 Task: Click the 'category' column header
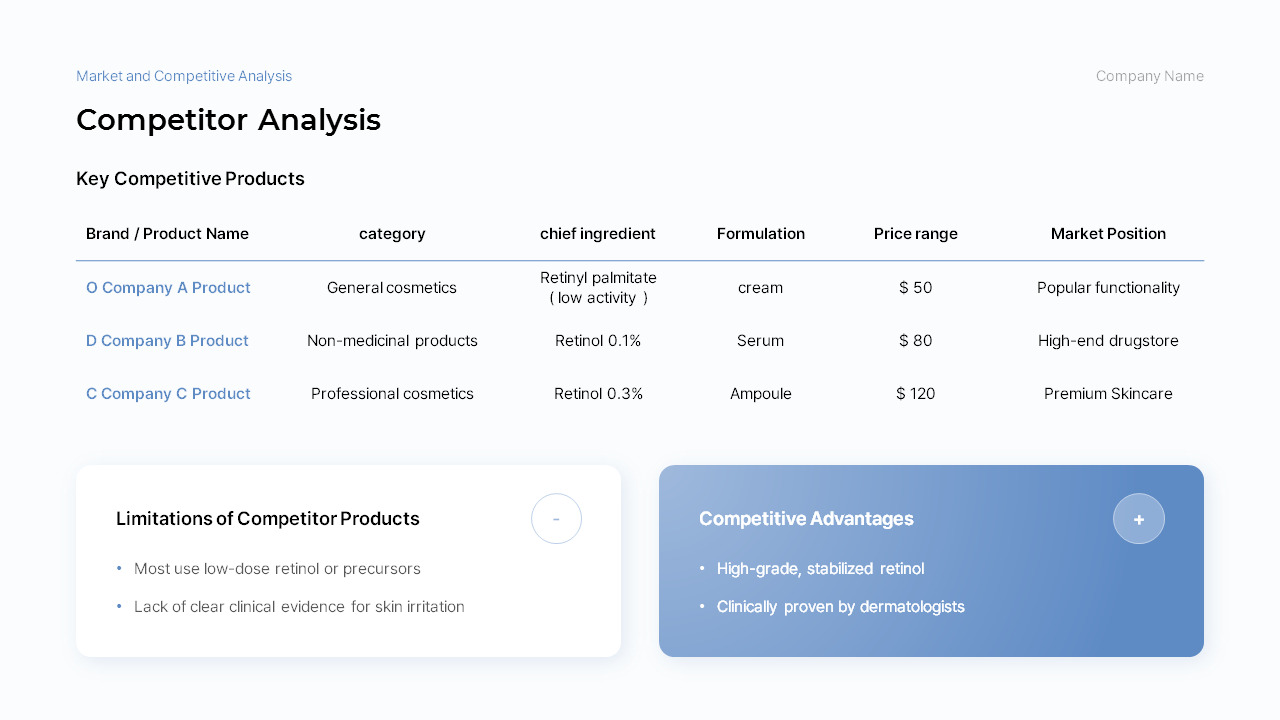pos(392,234)
